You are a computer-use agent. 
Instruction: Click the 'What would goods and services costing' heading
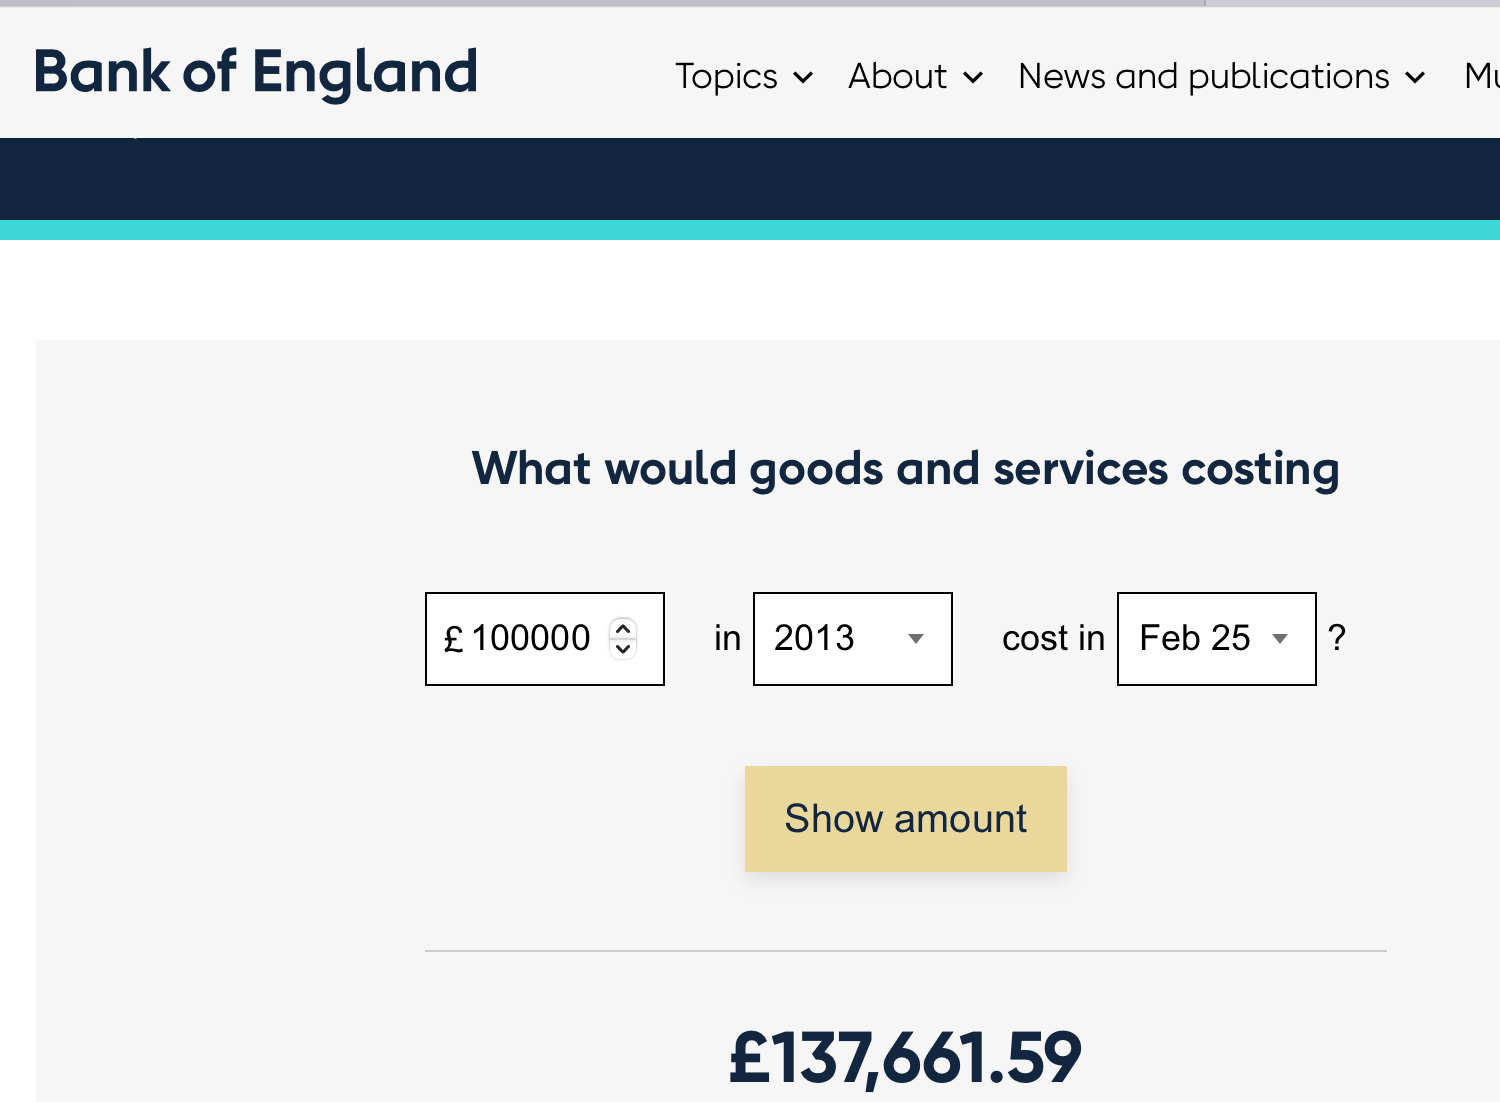click(905, 469)
